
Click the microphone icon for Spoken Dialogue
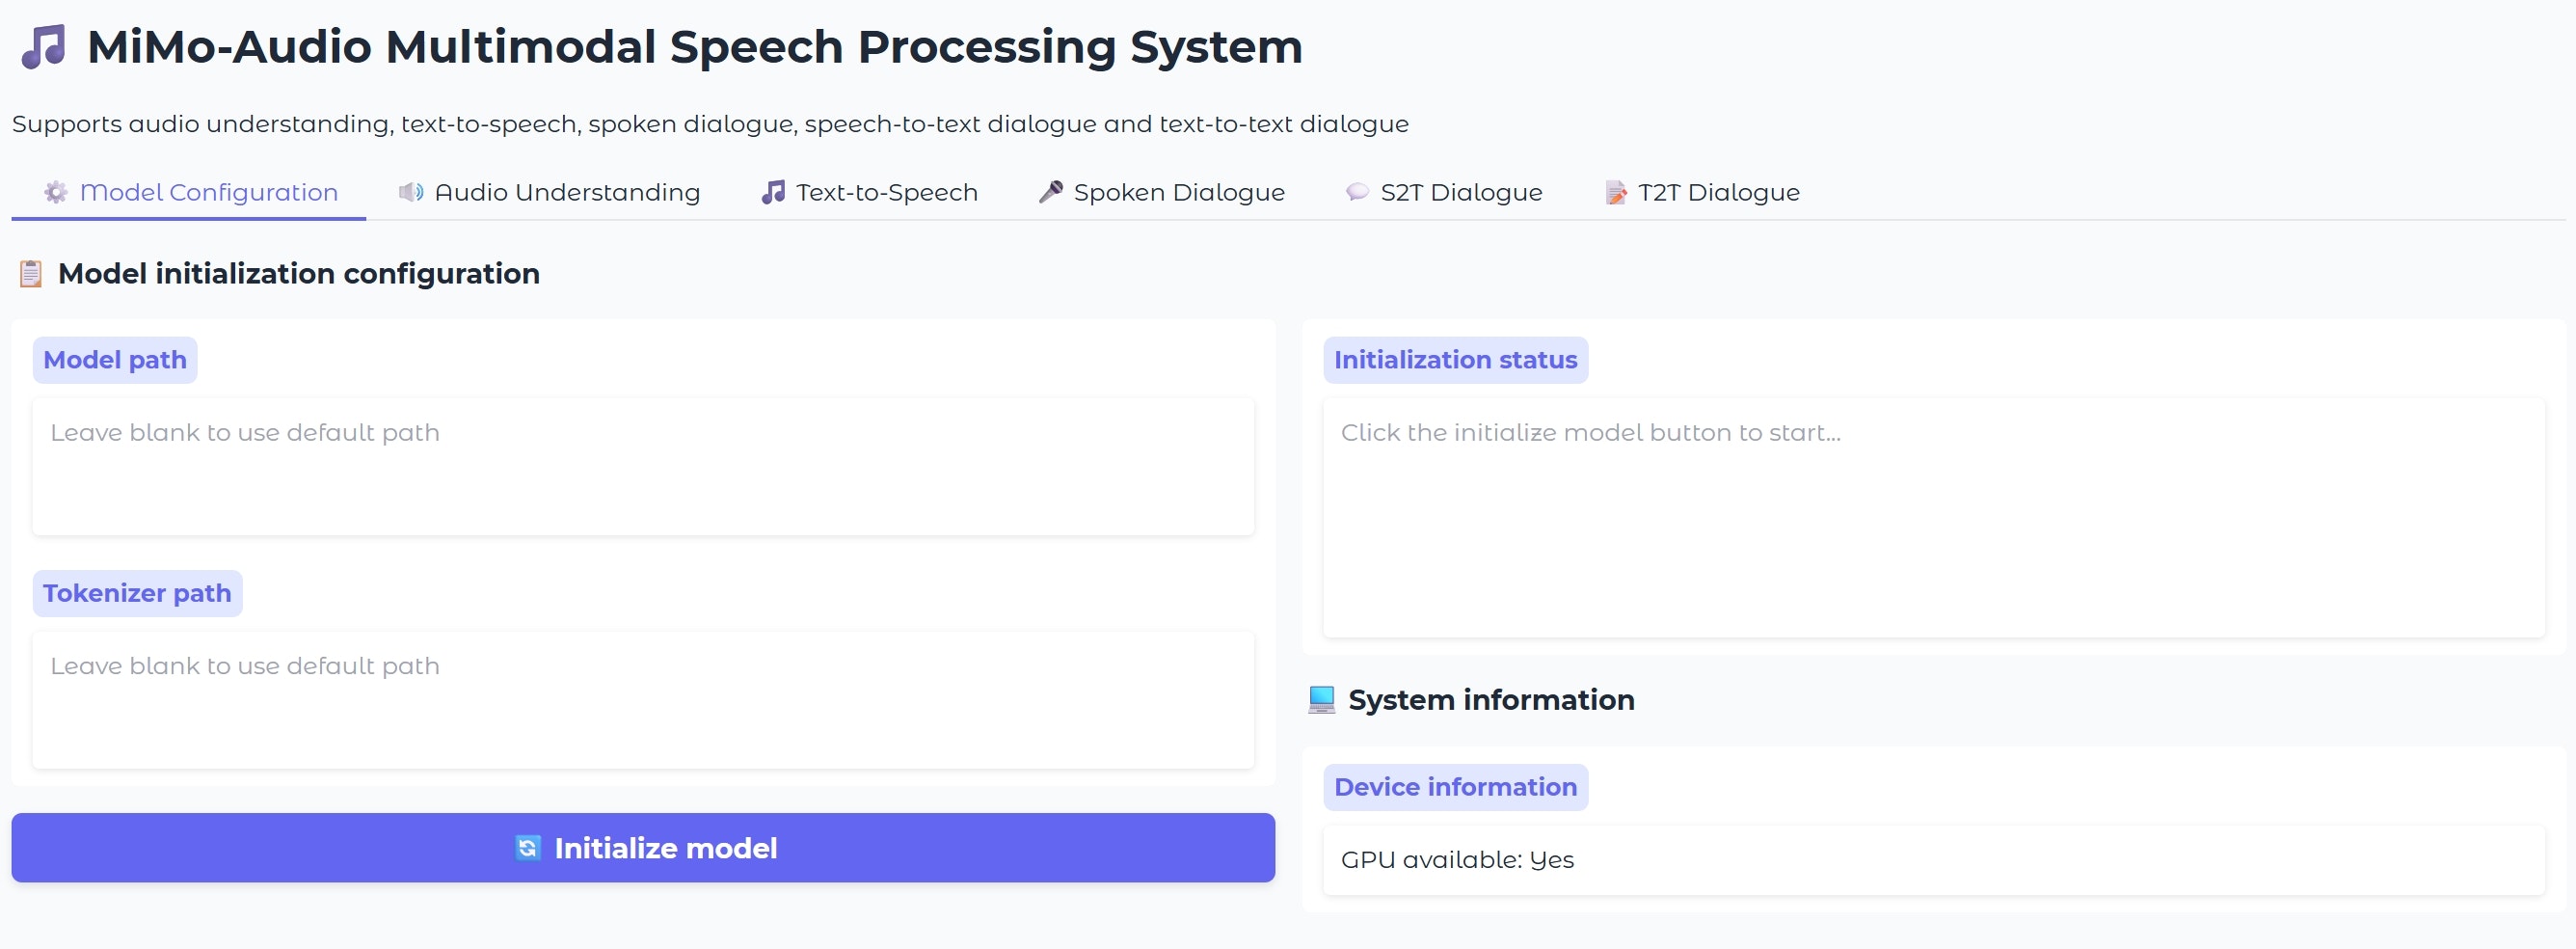(x=1050, y=192)
